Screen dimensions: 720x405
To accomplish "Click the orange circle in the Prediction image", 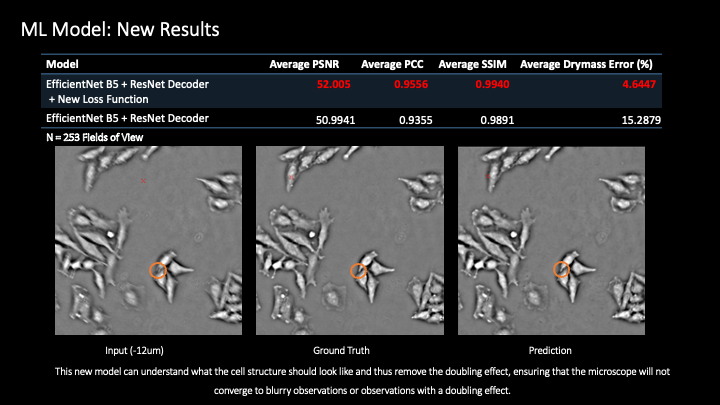I will tap(562, 268).
